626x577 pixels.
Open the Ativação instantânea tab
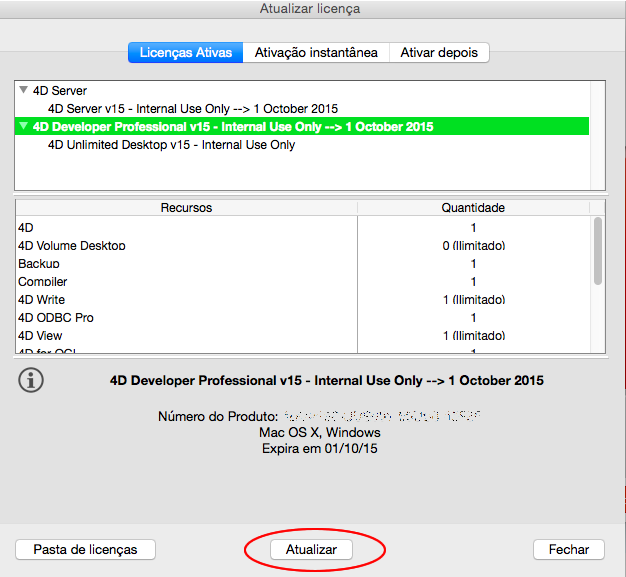(316, 53)
